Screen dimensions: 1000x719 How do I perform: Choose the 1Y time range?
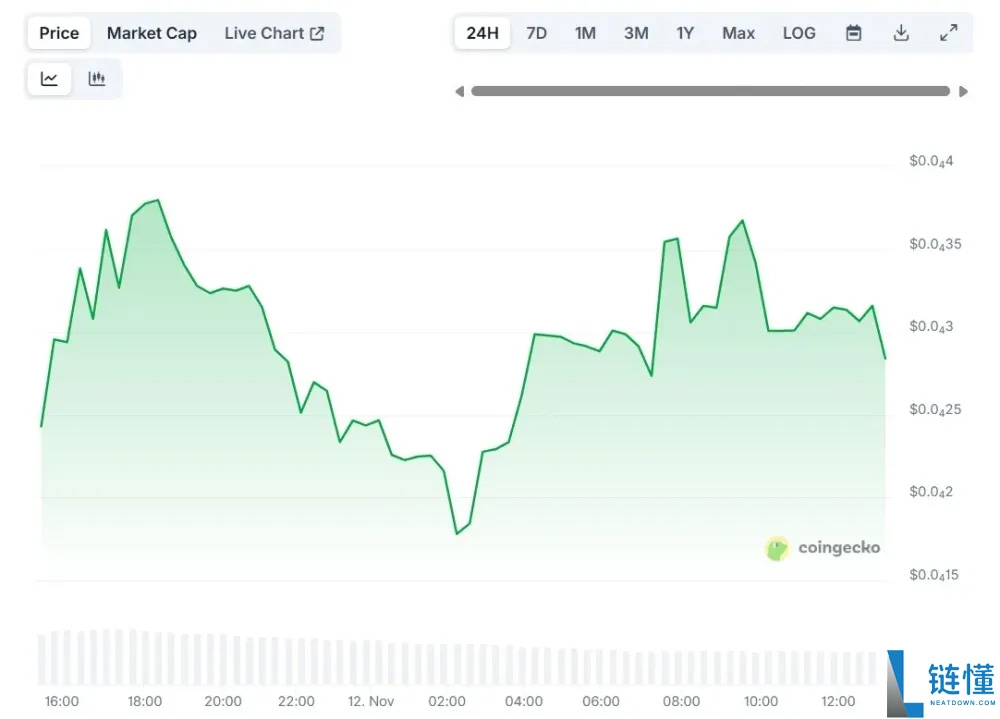pyautogui.click(x=685, y=33)
